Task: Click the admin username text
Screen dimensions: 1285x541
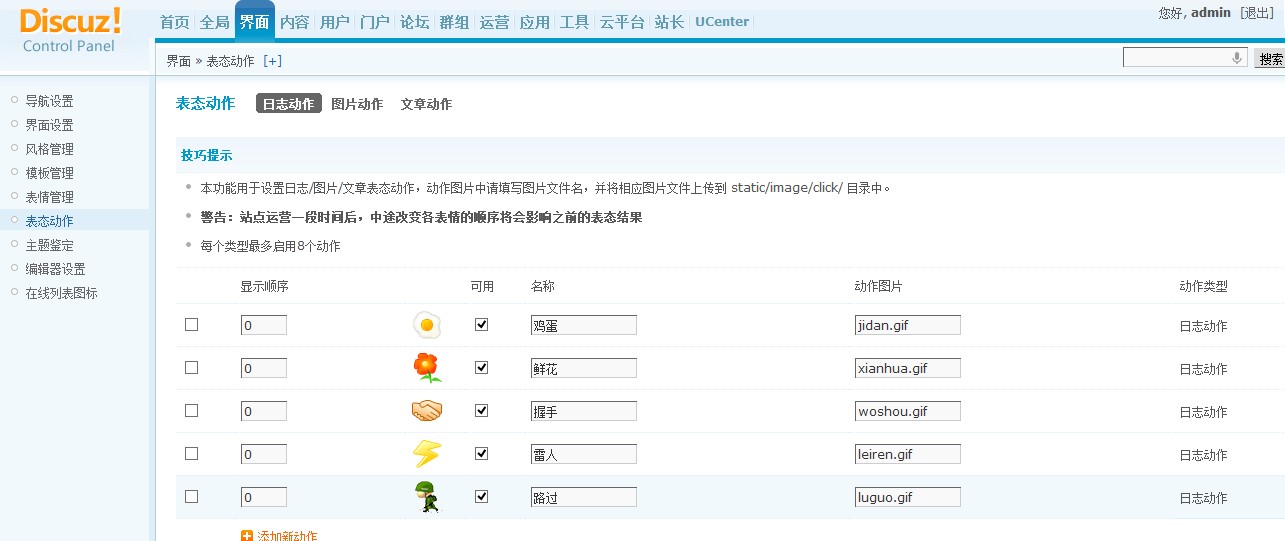Action: pos(1211,13)
